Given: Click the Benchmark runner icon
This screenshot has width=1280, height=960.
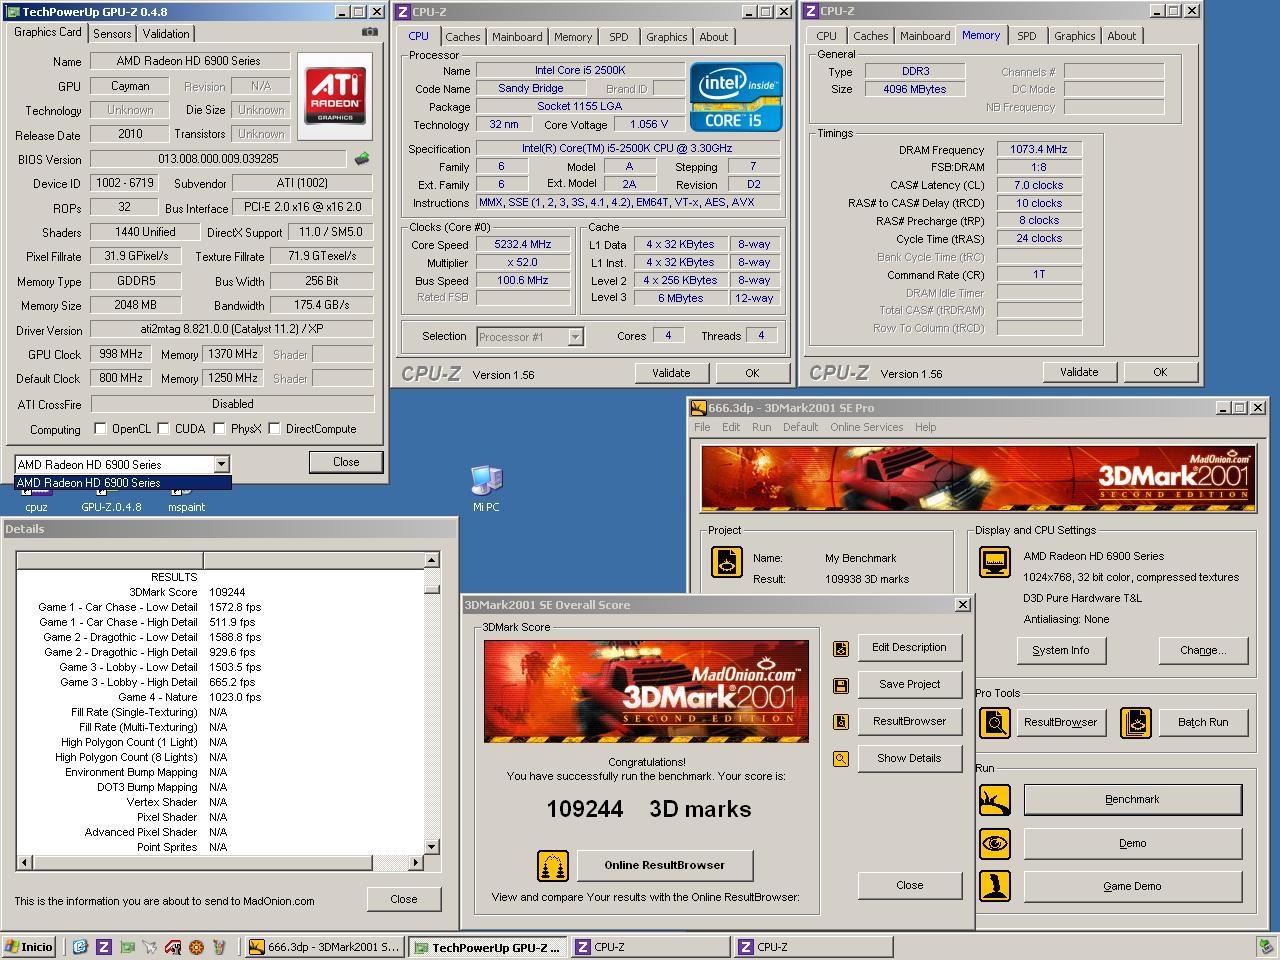Looking at the screenshot, I should 995,800.
